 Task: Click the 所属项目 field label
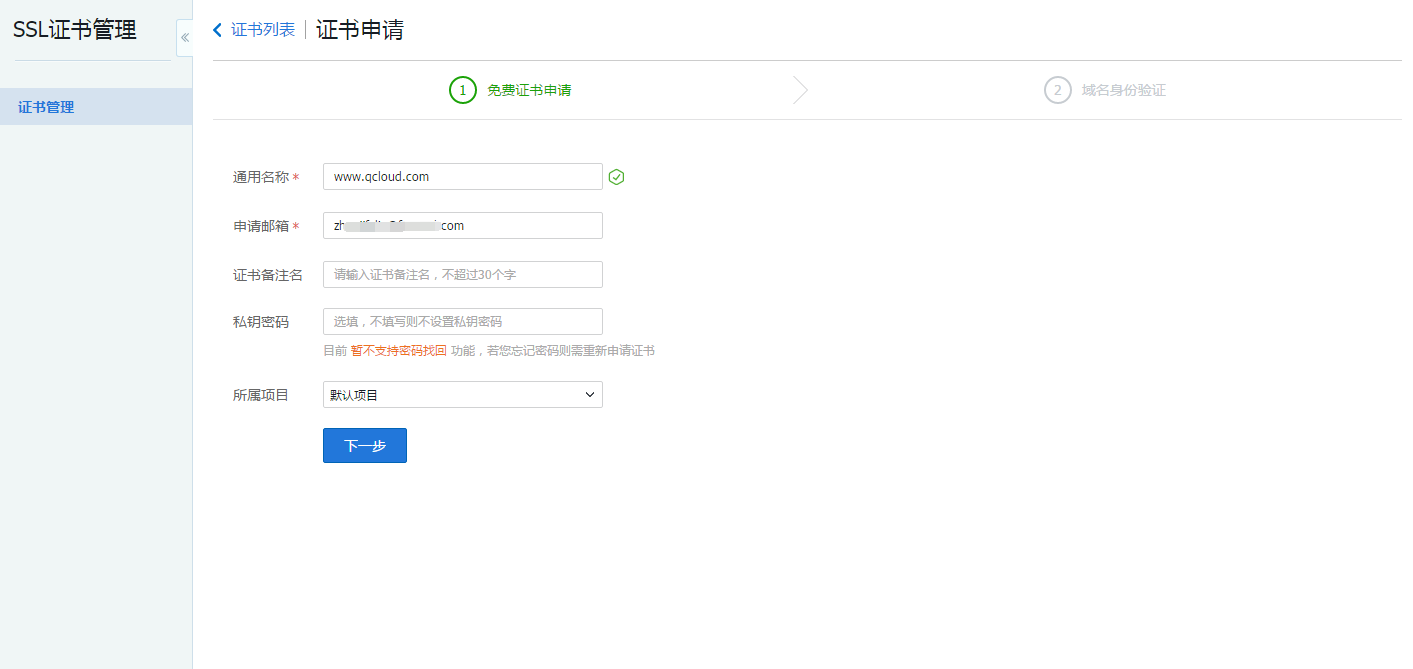coord(261,395)
